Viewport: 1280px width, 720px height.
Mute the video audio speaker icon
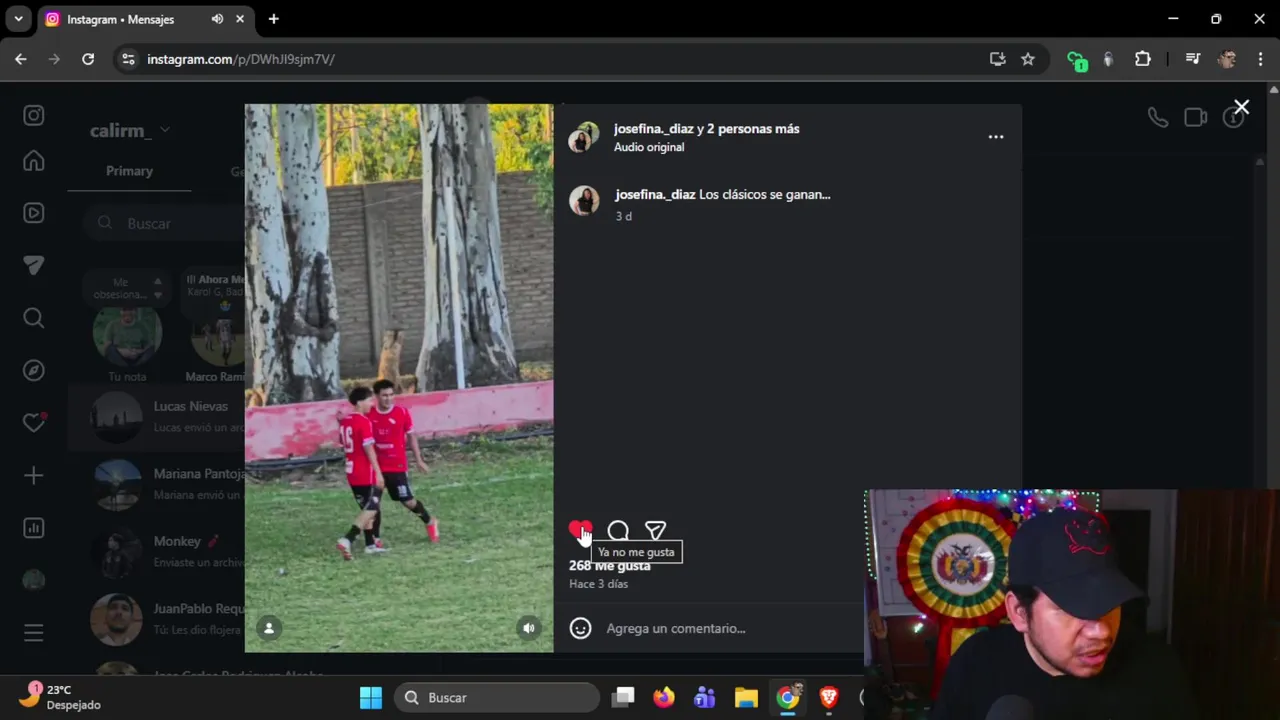click(528, 628)
